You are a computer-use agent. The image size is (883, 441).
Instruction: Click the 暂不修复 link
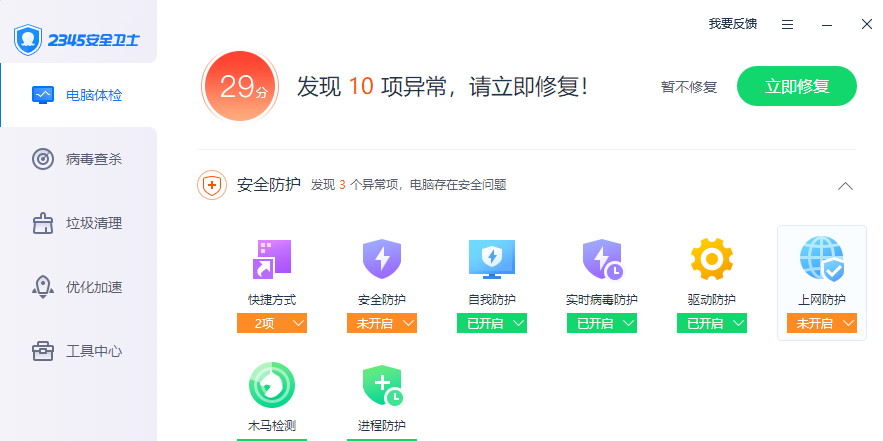click(689, 87)
